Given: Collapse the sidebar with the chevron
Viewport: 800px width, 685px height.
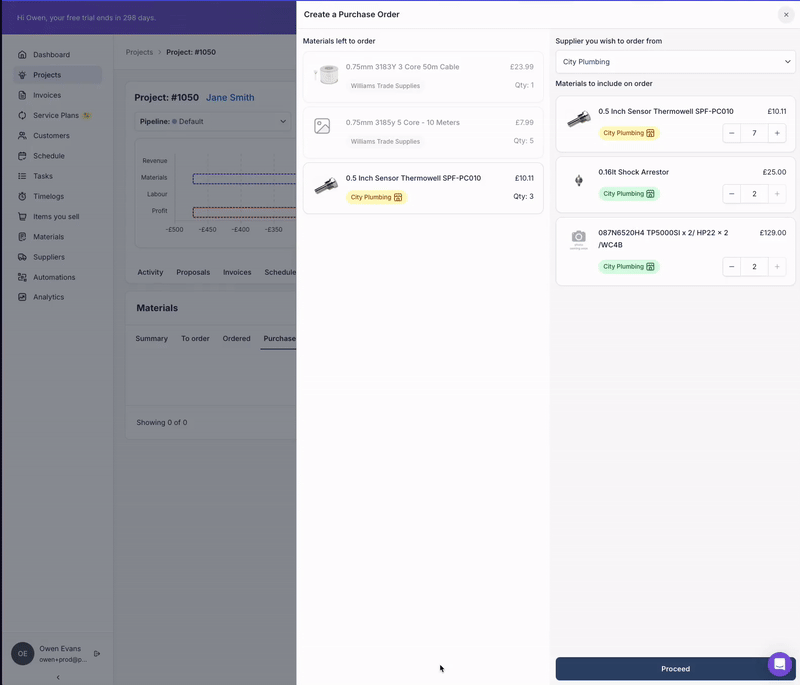Looking at the screenshot, I should [x=57, y=677].
